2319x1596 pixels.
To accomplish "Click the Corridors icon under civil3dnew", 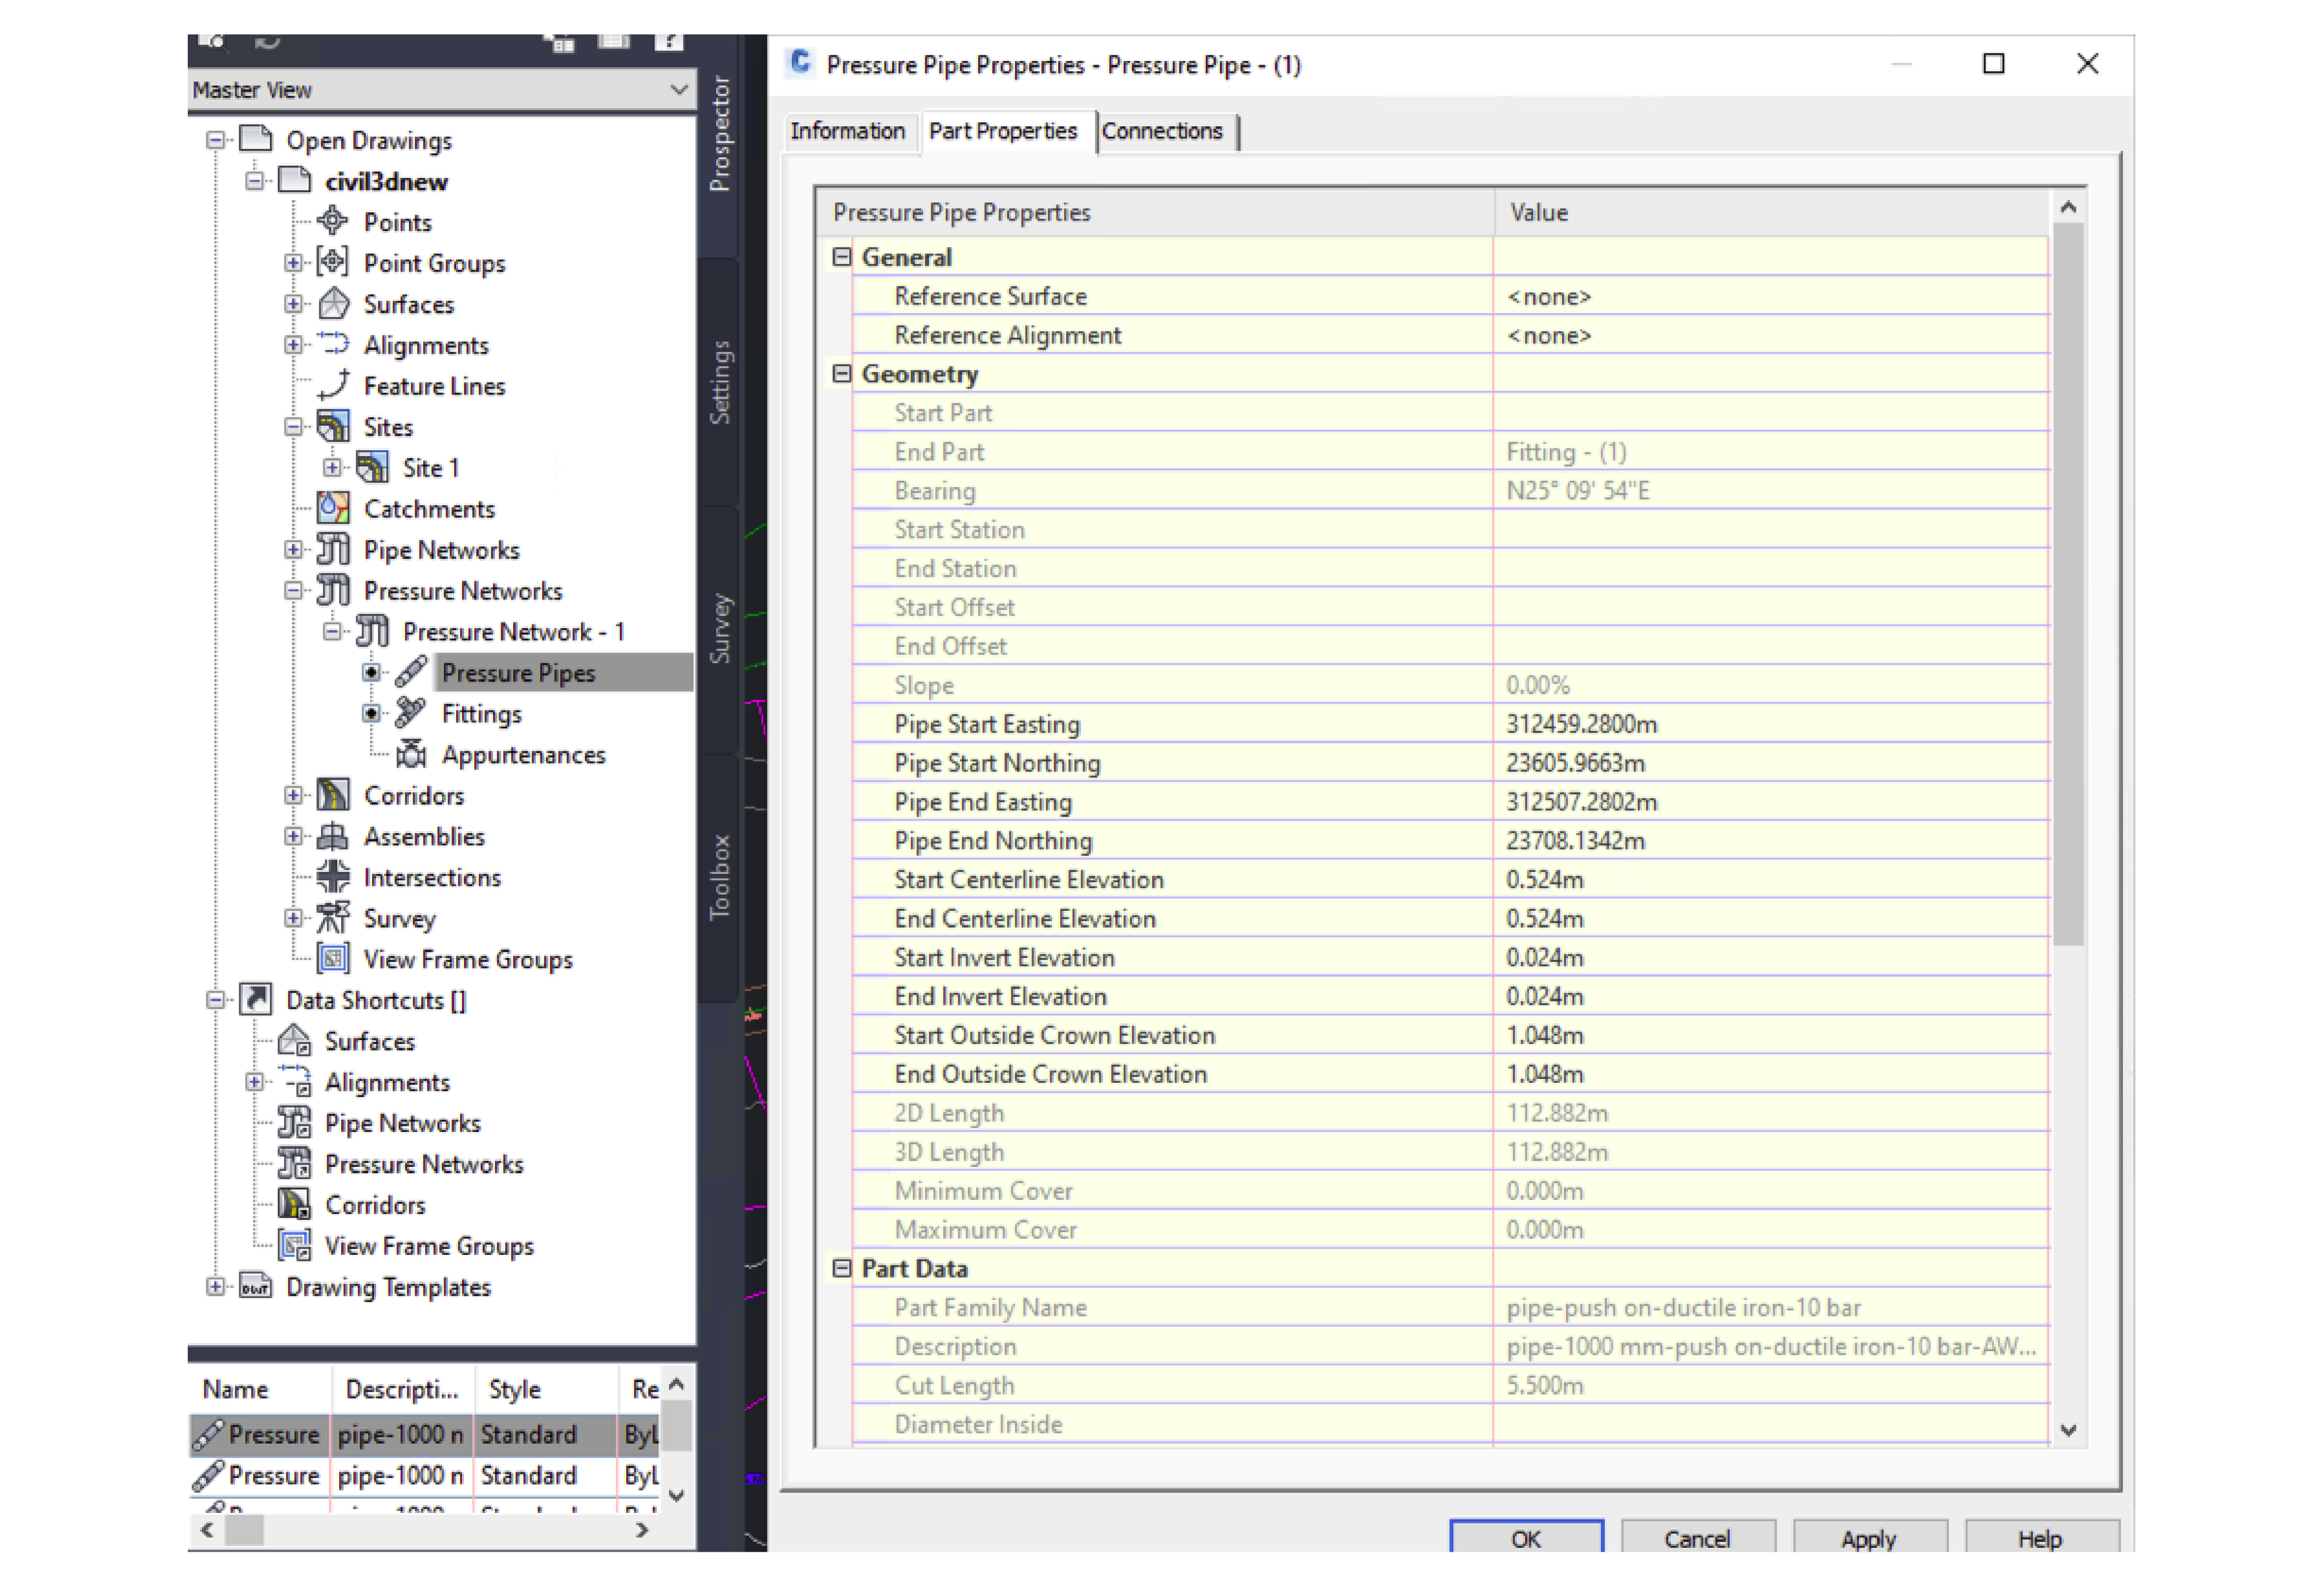I will pos(332,795).
